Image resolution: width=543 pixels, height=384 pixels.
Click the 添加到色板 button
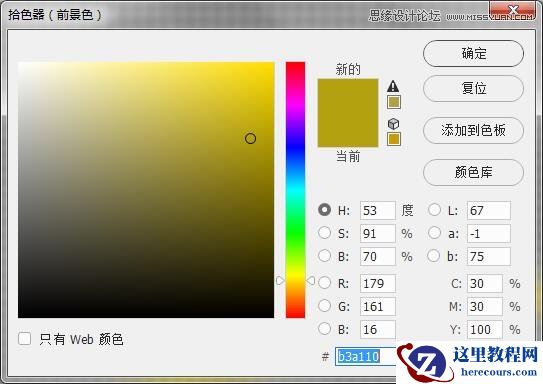pos(473,131)
